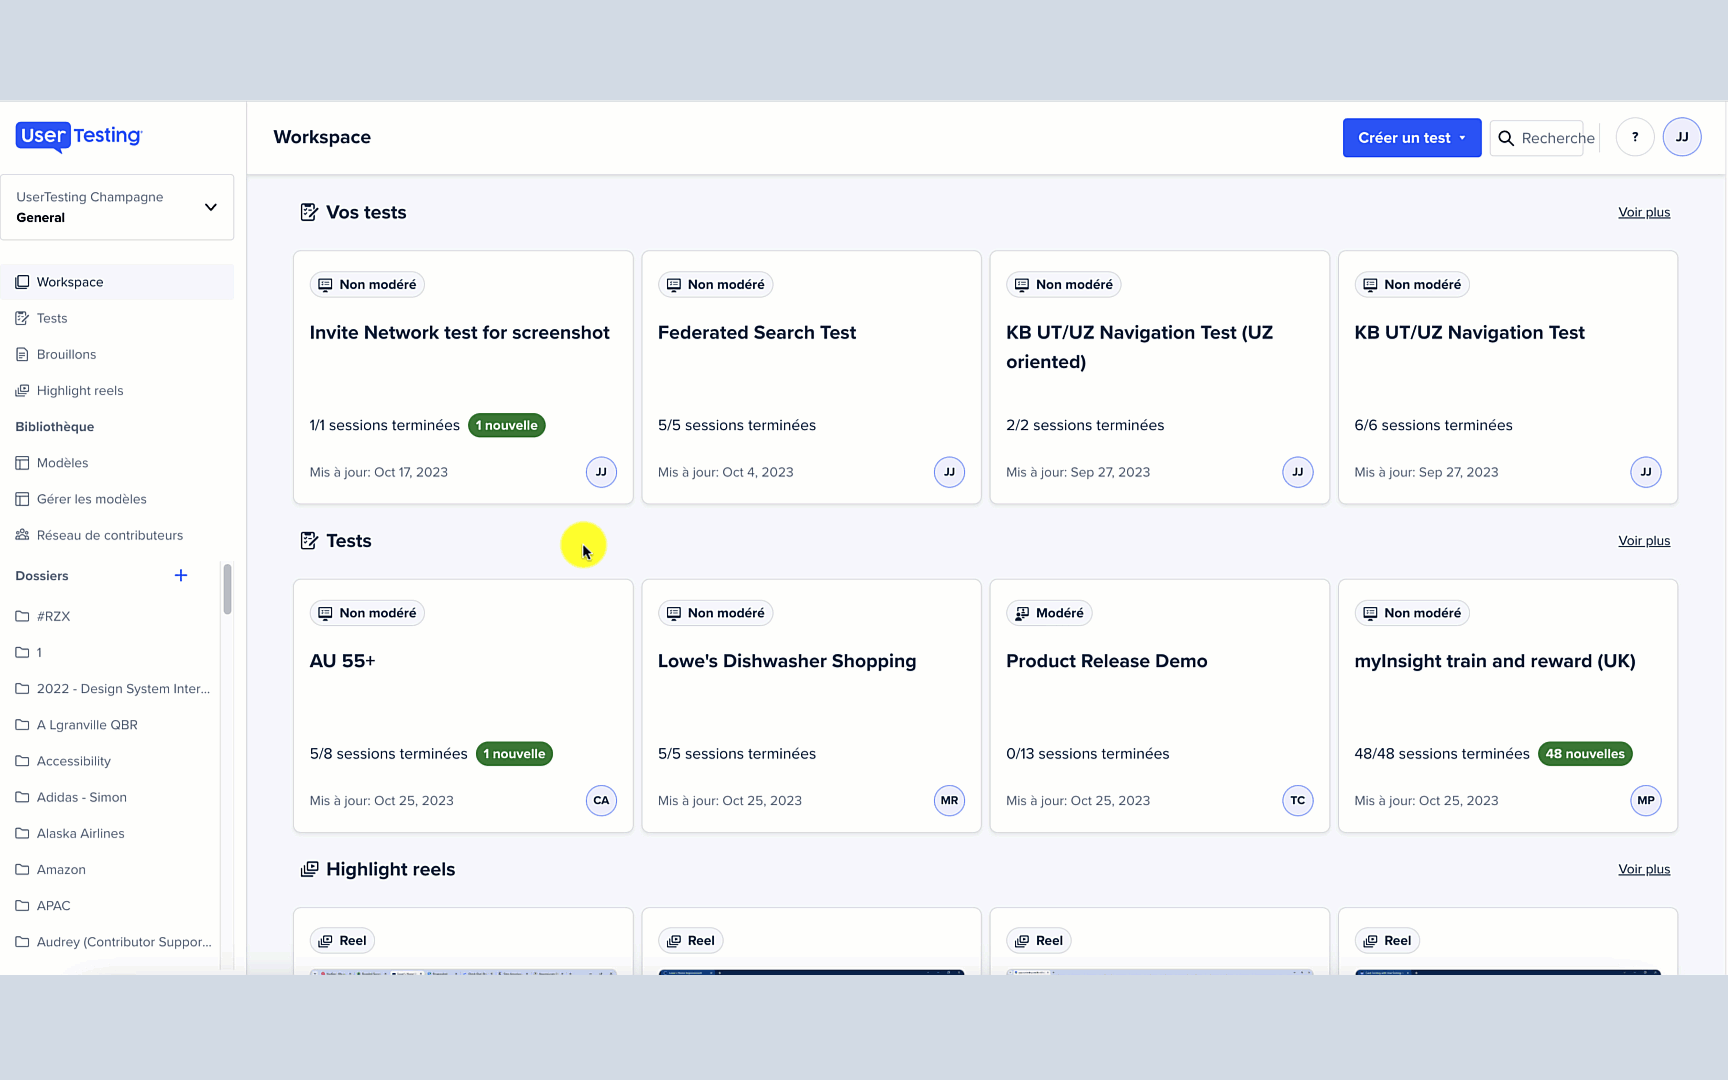Open Federated Search Test card
The height and width of the screenshot is (1080, 1728).
coord(811,377)
